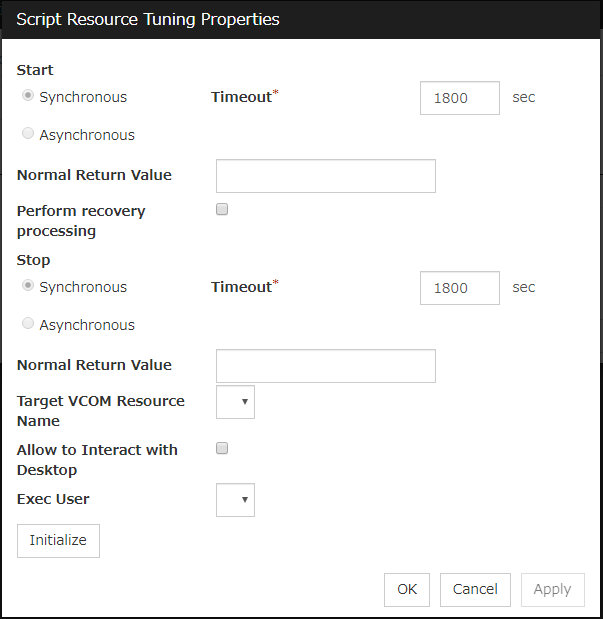Expand the Exec User dropdown
This screenshot has width=603, height=619.
pyautogui.click(x=235, y=500)
